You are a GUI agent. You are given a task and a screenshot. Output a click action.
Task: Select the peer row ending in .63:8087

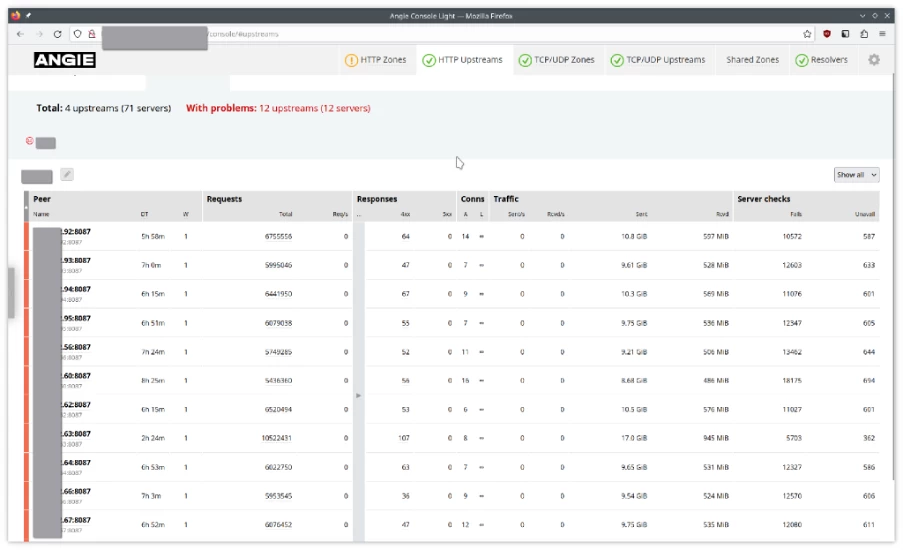click(x=76, y=434)
